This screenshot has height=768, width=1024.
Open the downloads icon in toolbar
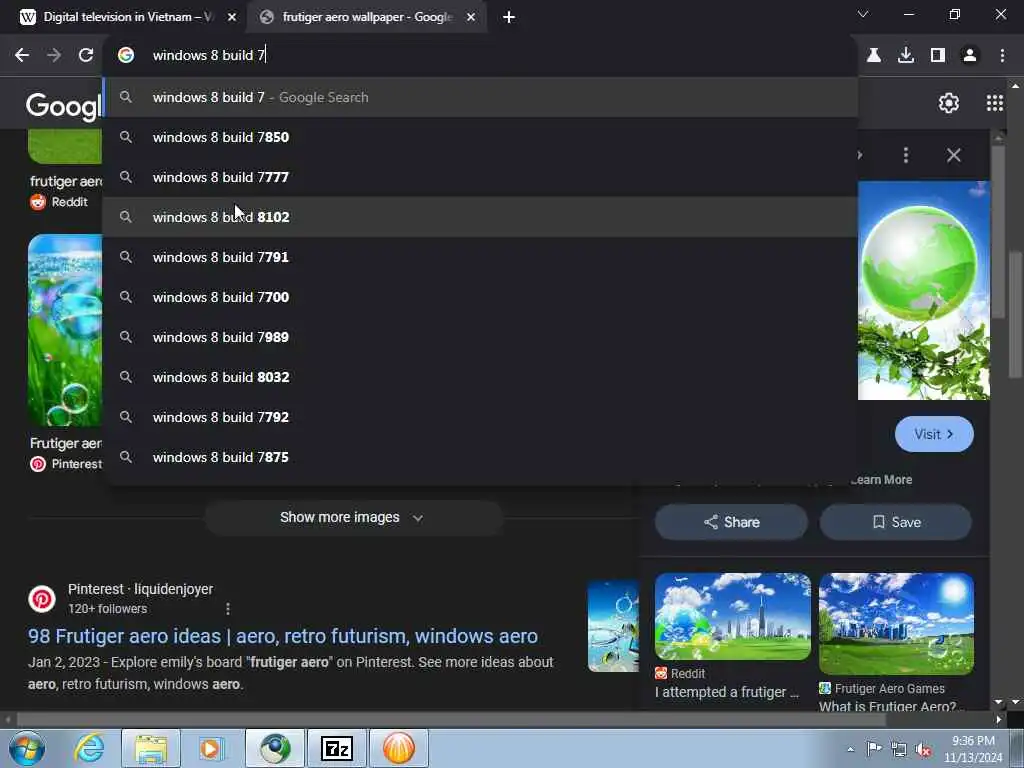click(906, 56)
